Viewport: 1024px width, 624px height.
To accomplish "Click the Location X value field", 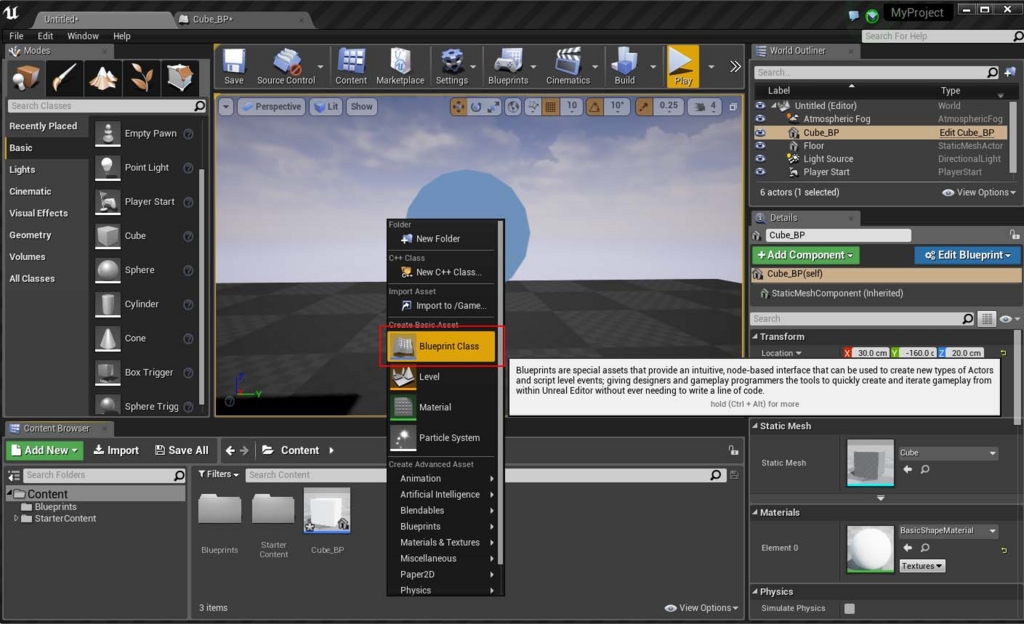I will click(x=872, y=353).
